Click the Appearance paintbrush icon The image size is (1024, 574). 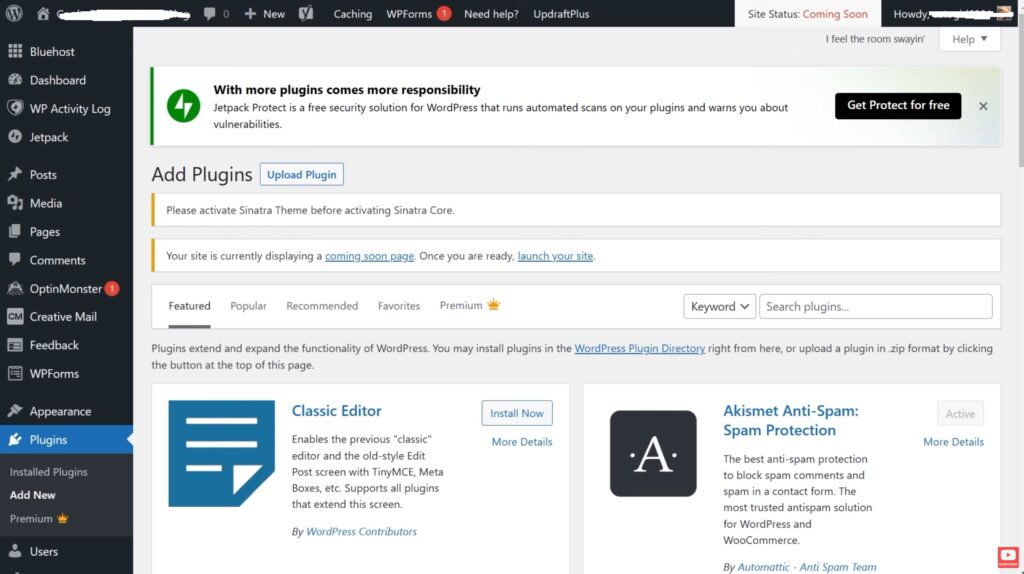(x=15, y=411)
